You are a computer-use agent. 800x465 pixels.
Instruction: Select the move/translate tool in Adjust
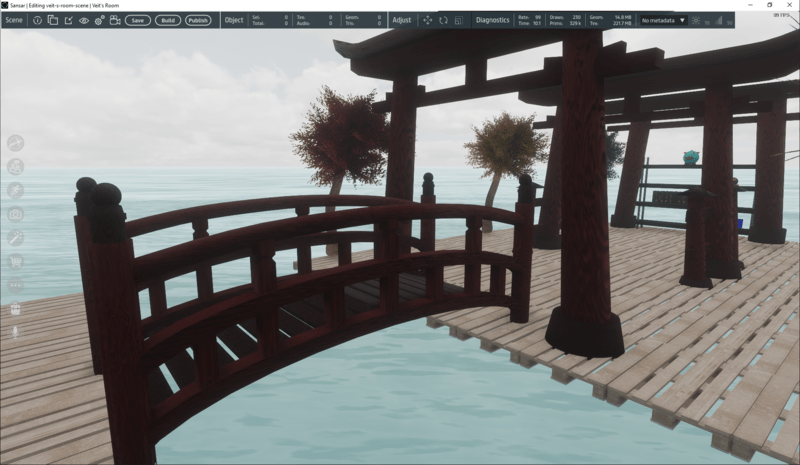(x=428, y=20)
